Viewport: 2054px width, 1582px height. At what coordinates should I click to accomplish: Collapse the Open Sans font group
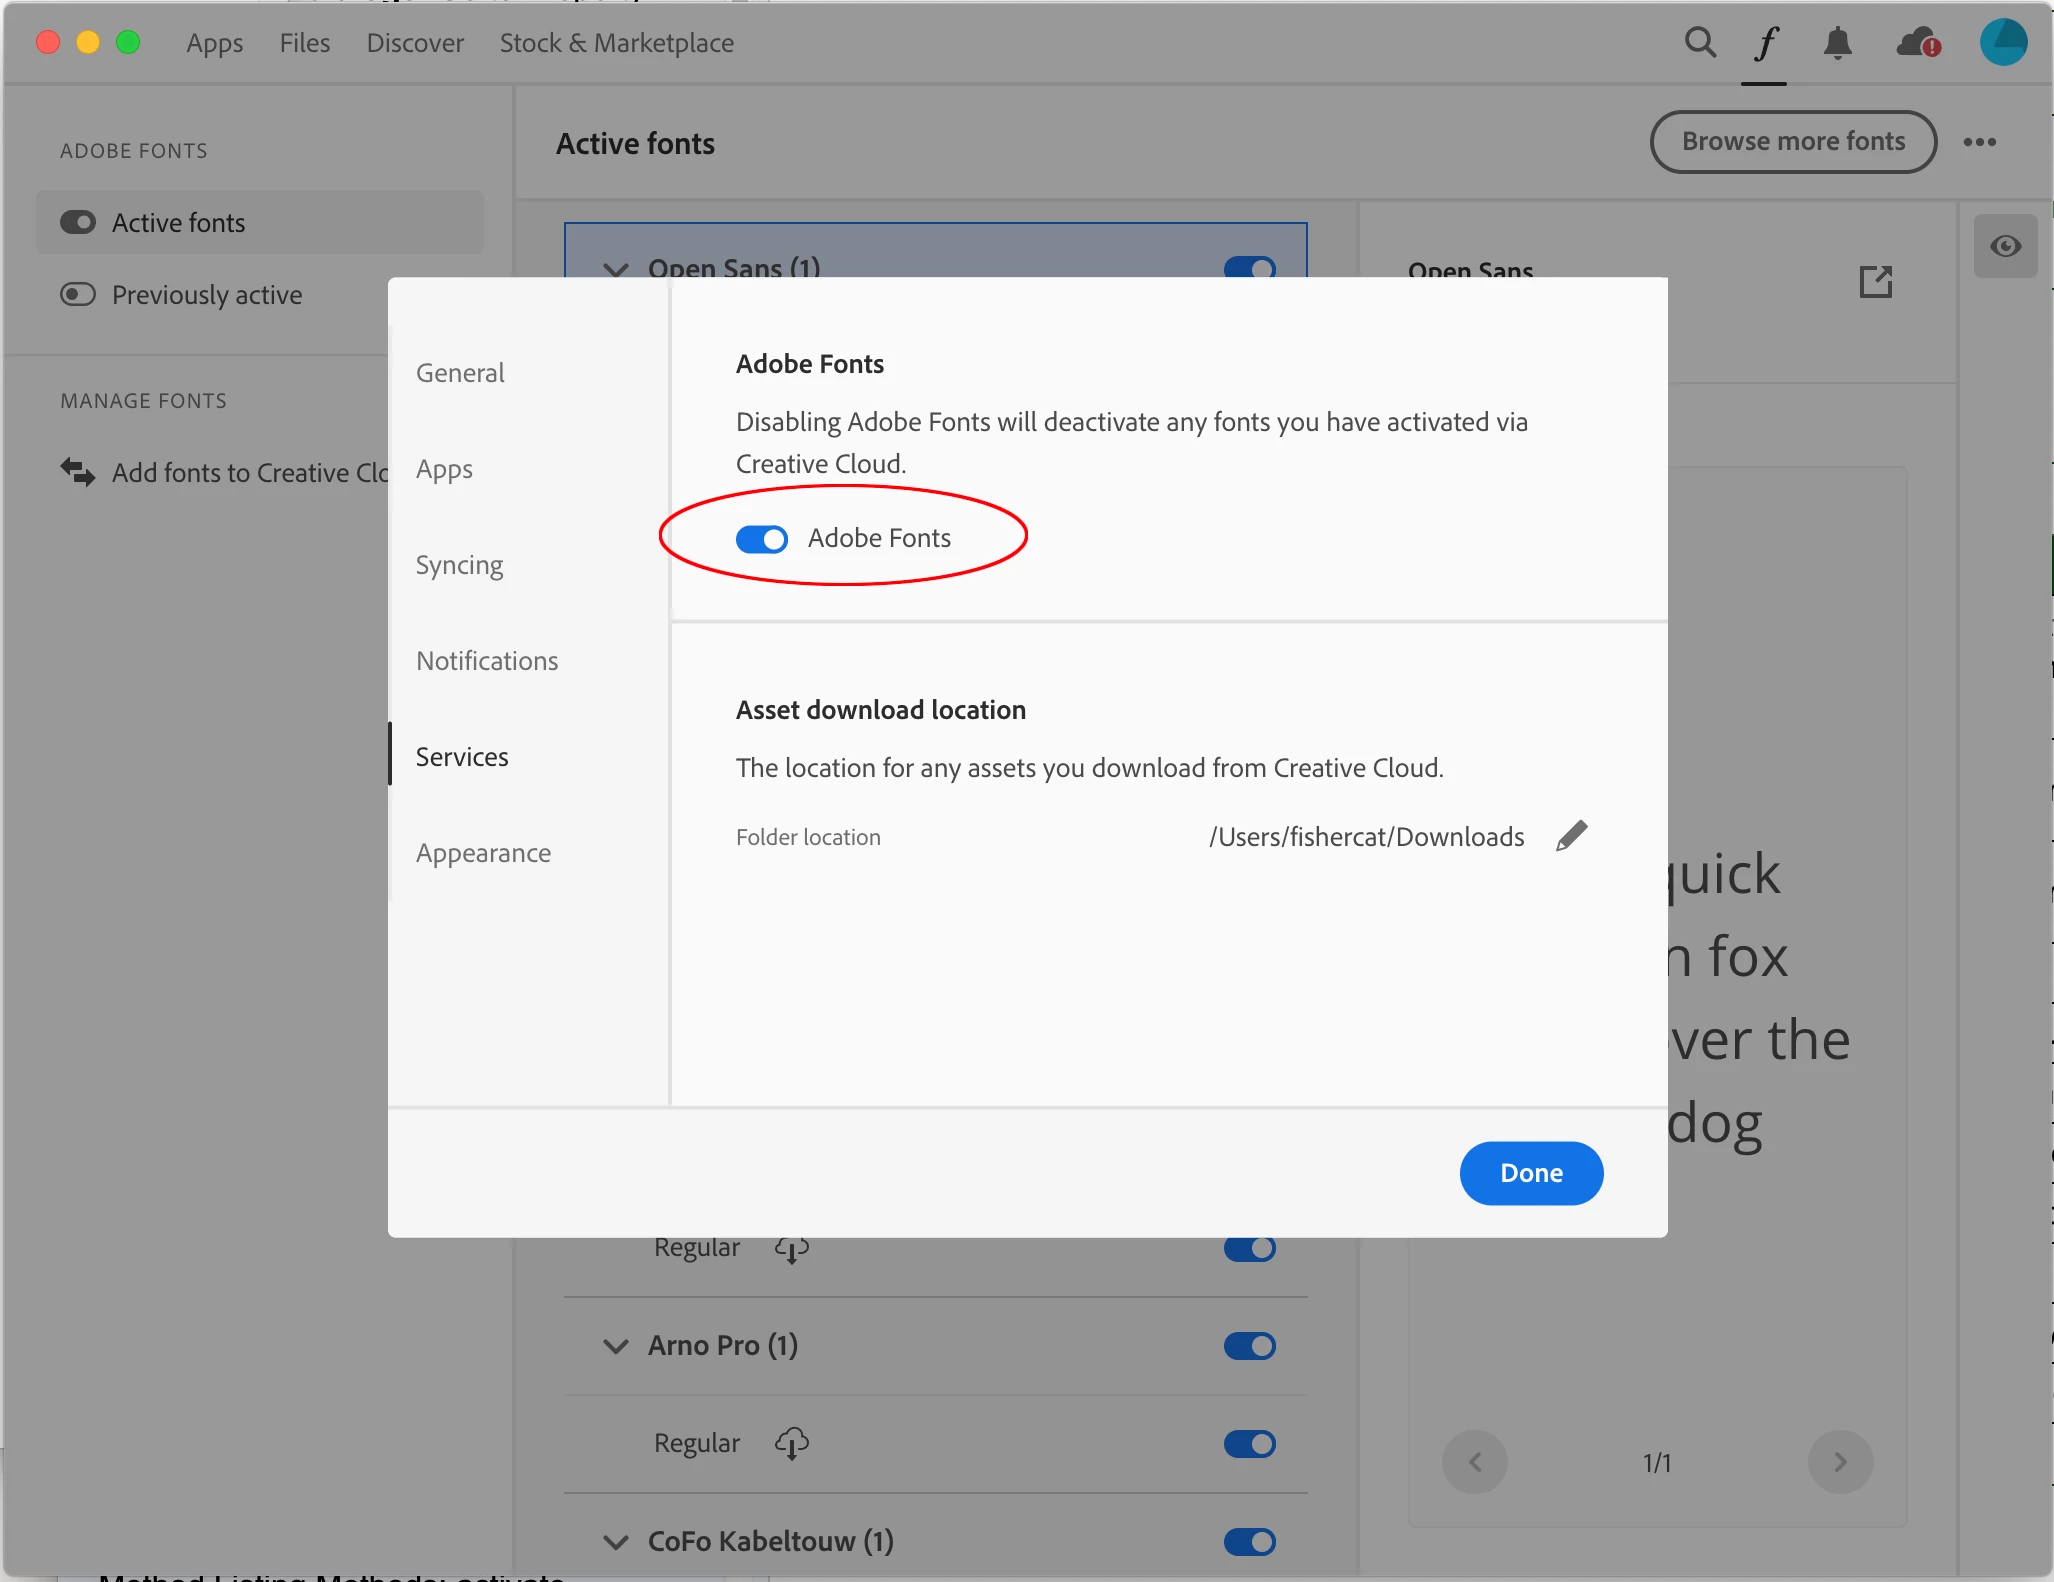pos(616,268)
